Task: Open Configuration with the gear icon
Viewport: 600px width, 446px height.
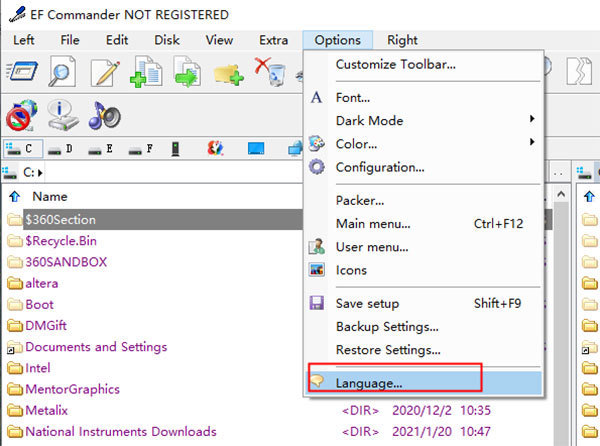Action: tap(424, 168)
